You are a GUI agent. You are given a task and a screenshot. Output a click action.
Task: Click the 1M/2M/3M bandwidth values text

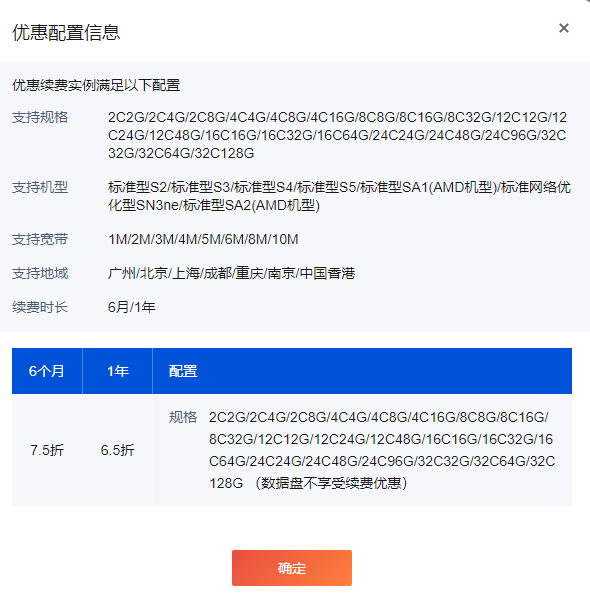point(203,240)
